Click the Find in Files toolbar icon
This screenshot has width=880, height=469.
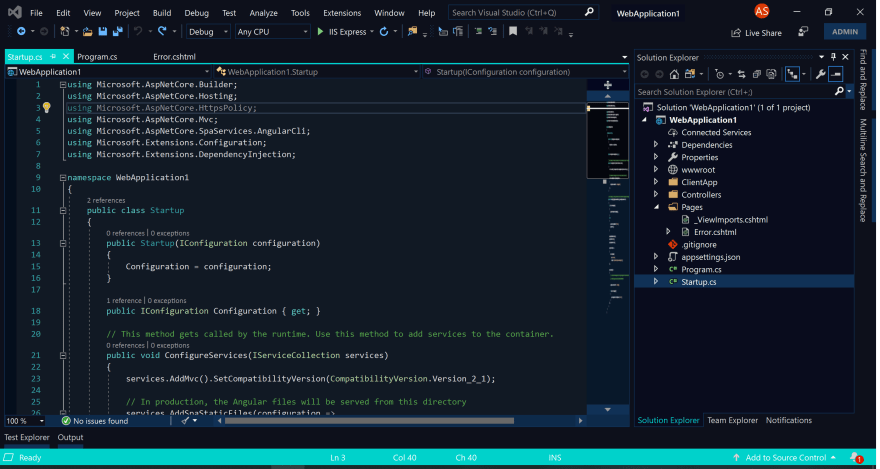click(x=412, y=32)
